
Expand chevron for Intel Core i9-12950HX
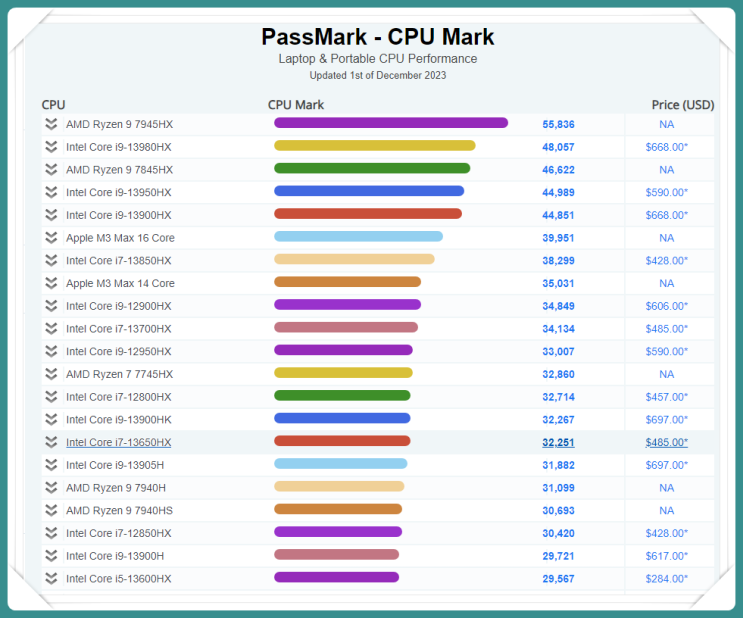click(x=51, y=352)
